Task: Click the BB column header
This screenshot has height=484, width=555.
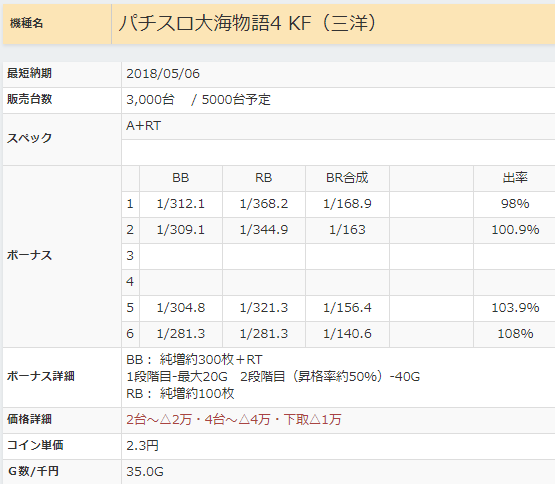Action: 181,178
